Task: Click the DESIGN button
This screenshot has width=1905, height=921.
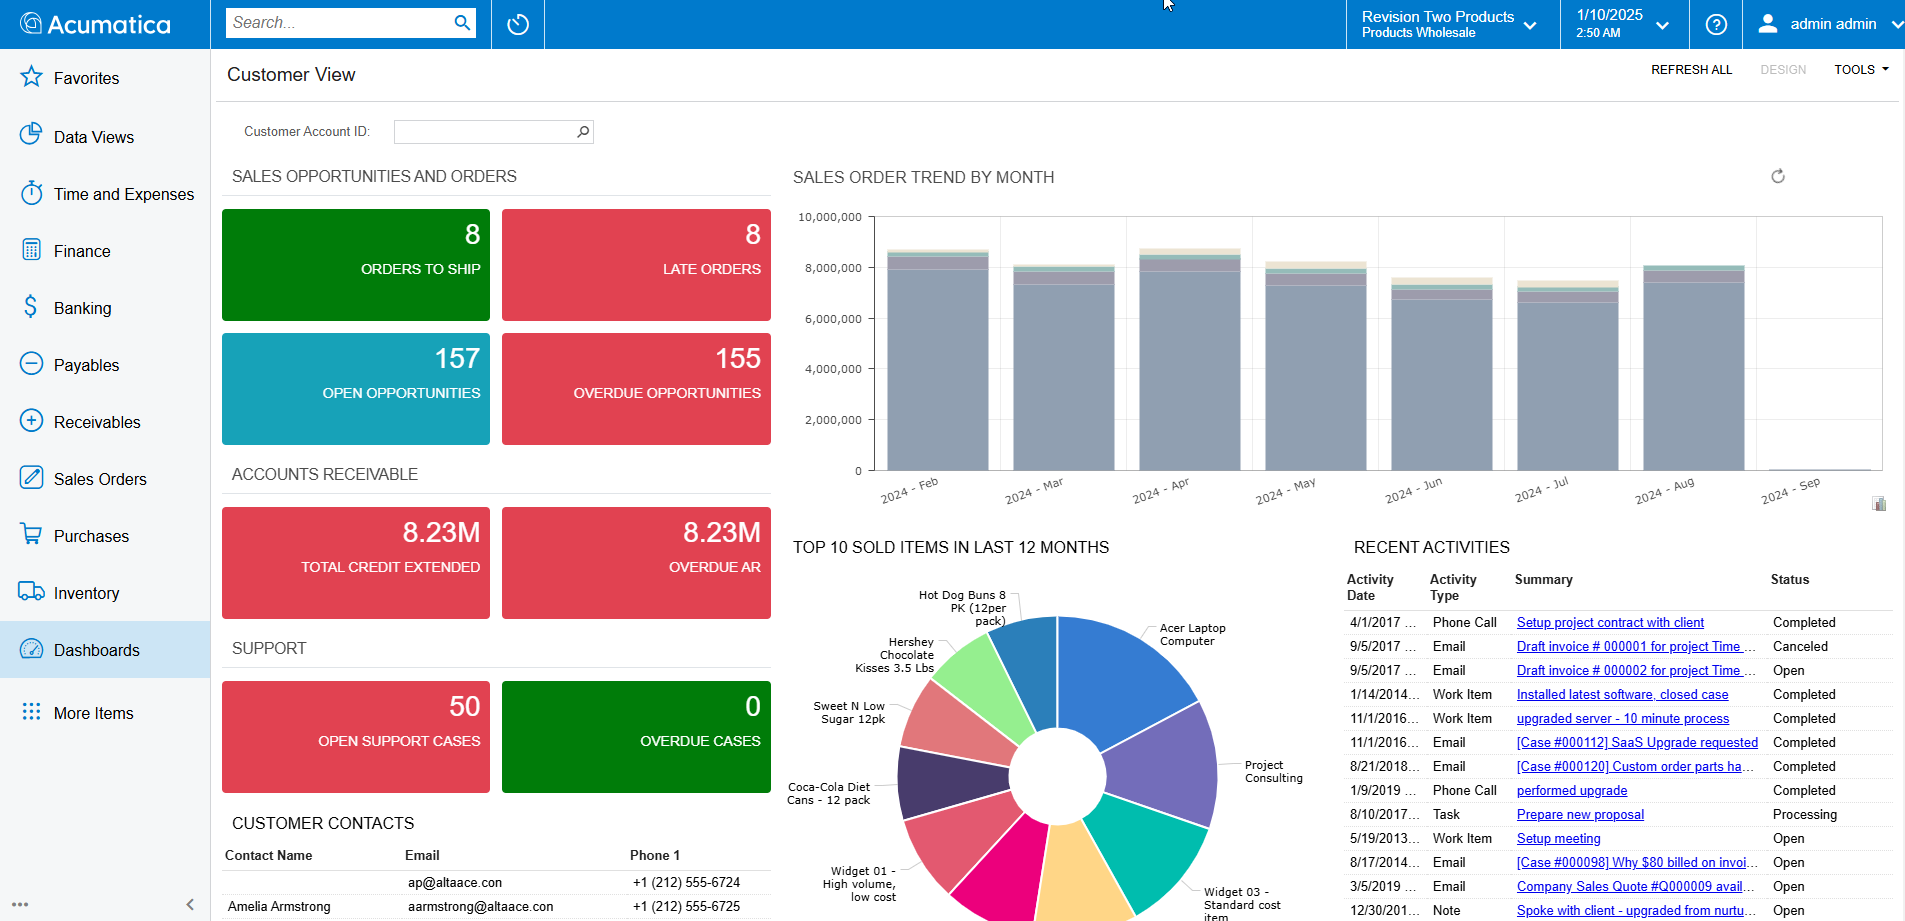Action: [1783, 69]
